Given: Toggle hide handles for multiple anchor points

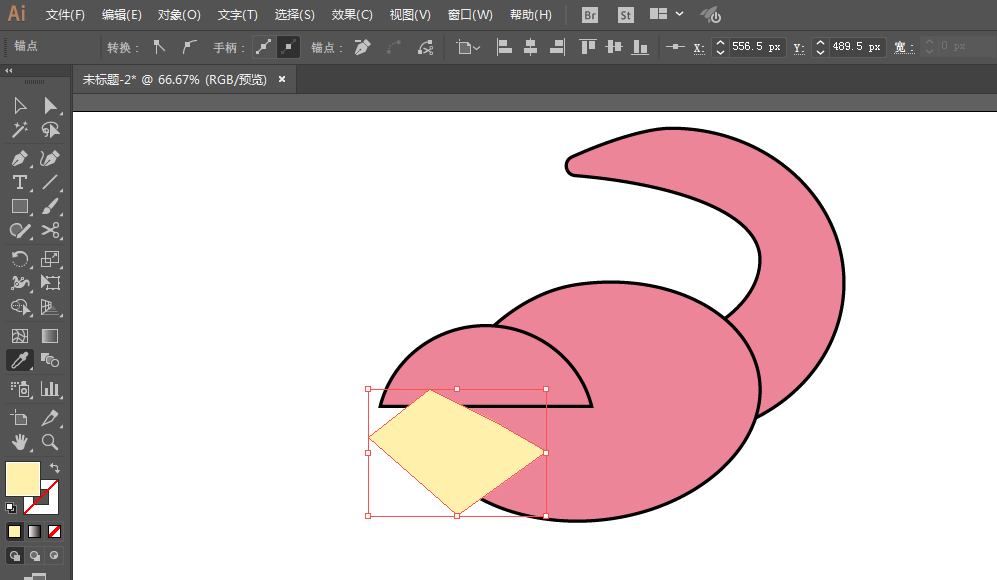Looking at the screenshot, I should coord(288,47).
